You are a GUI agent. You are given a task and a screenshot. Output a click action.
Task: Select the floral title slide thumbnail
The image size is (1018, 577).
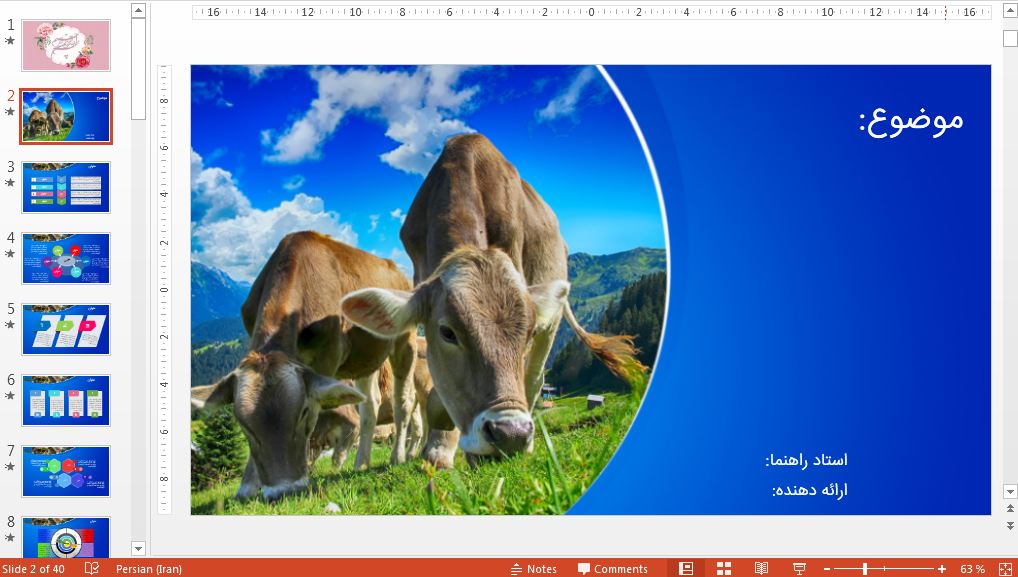point(65,45)
